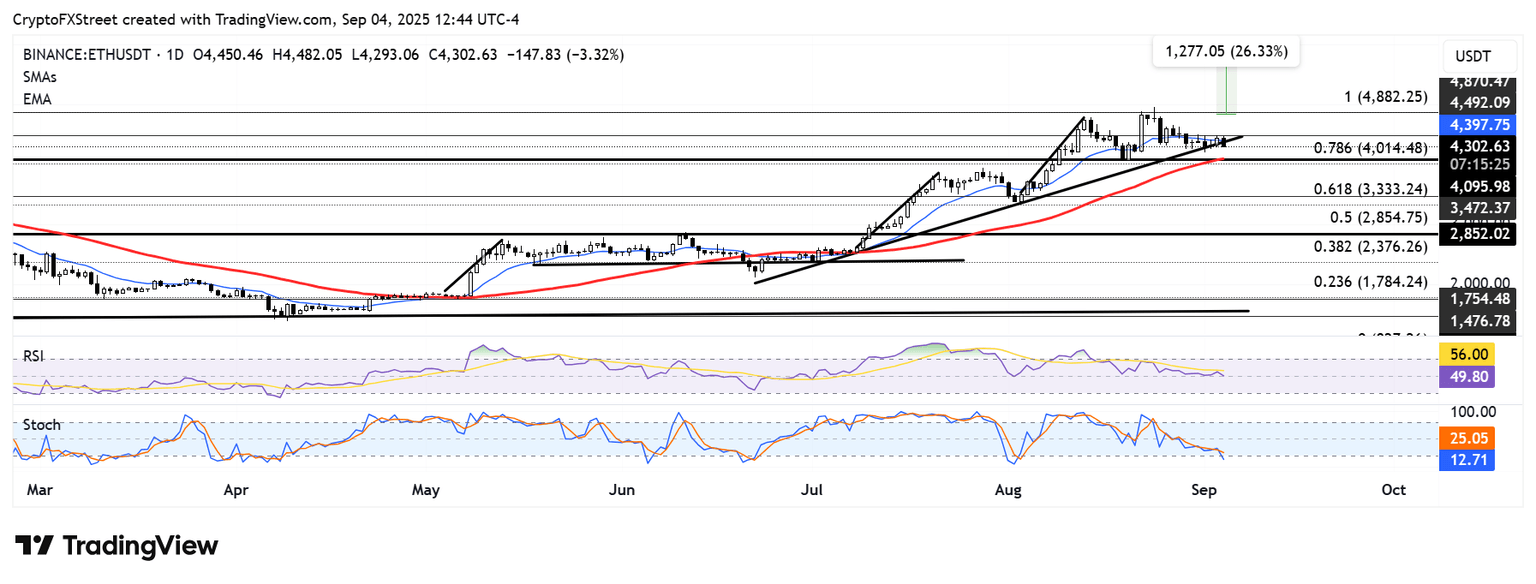This screenshot has height=584, width=1536.
Task: Click the blue 12.71 Stoch value tag
Action: pyautogui.click(x=1476, y=461)
